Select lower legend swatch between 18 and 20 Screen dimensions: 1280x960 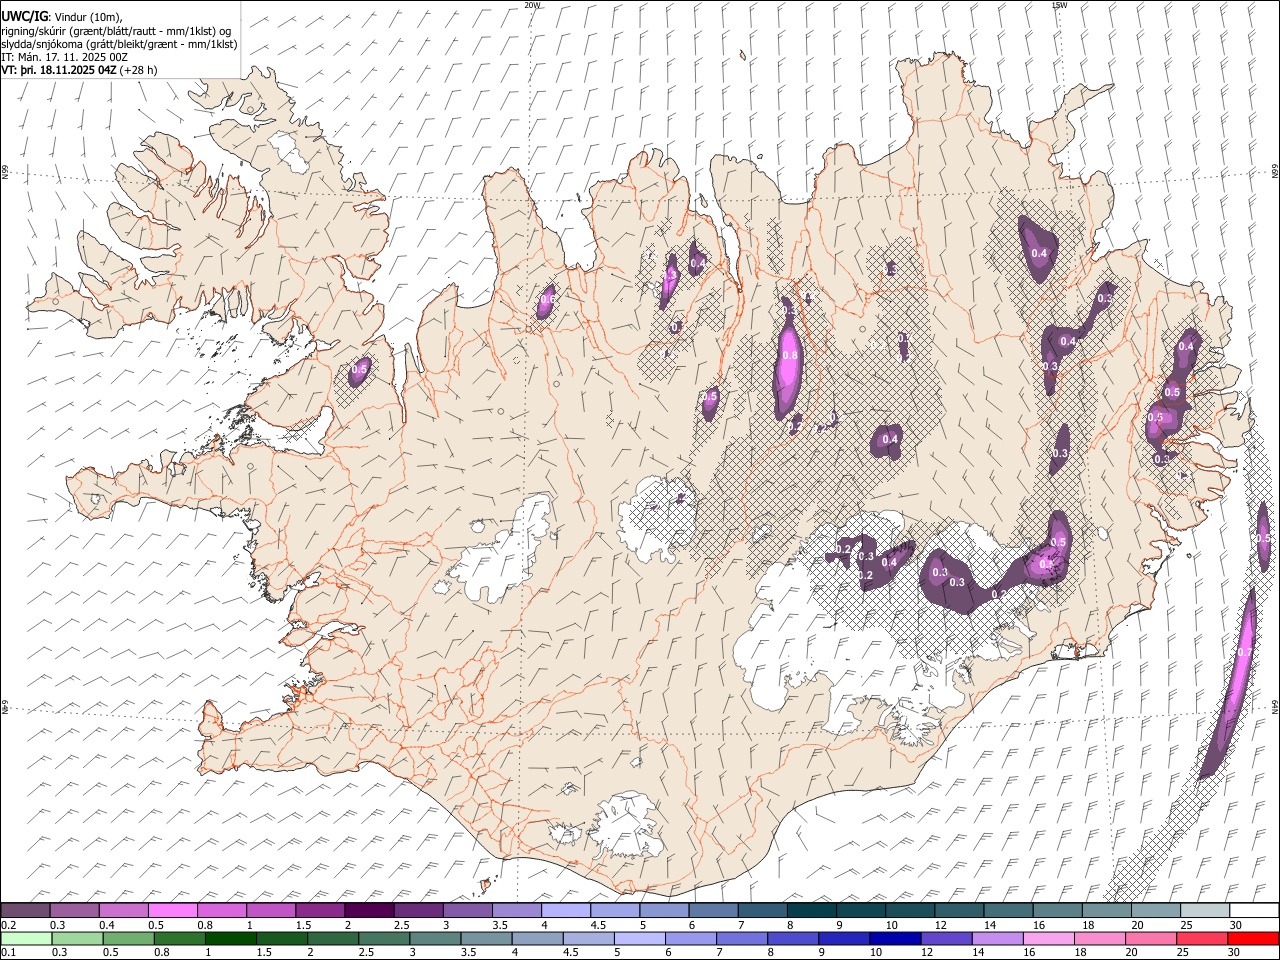[x=1101, y=938]
